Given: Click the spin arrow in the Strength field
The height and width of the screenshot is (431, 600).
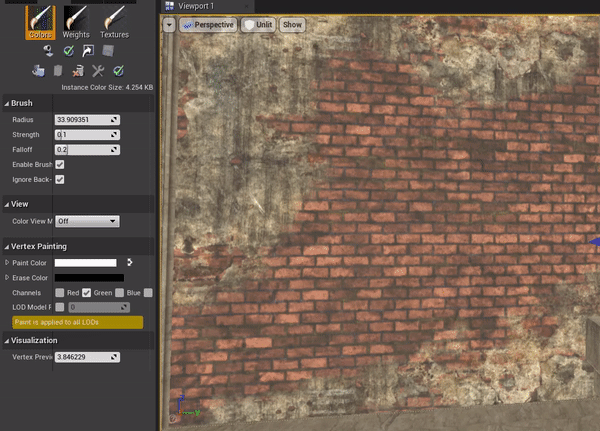Looking at the screenshot, I should (x=114, y=135).
